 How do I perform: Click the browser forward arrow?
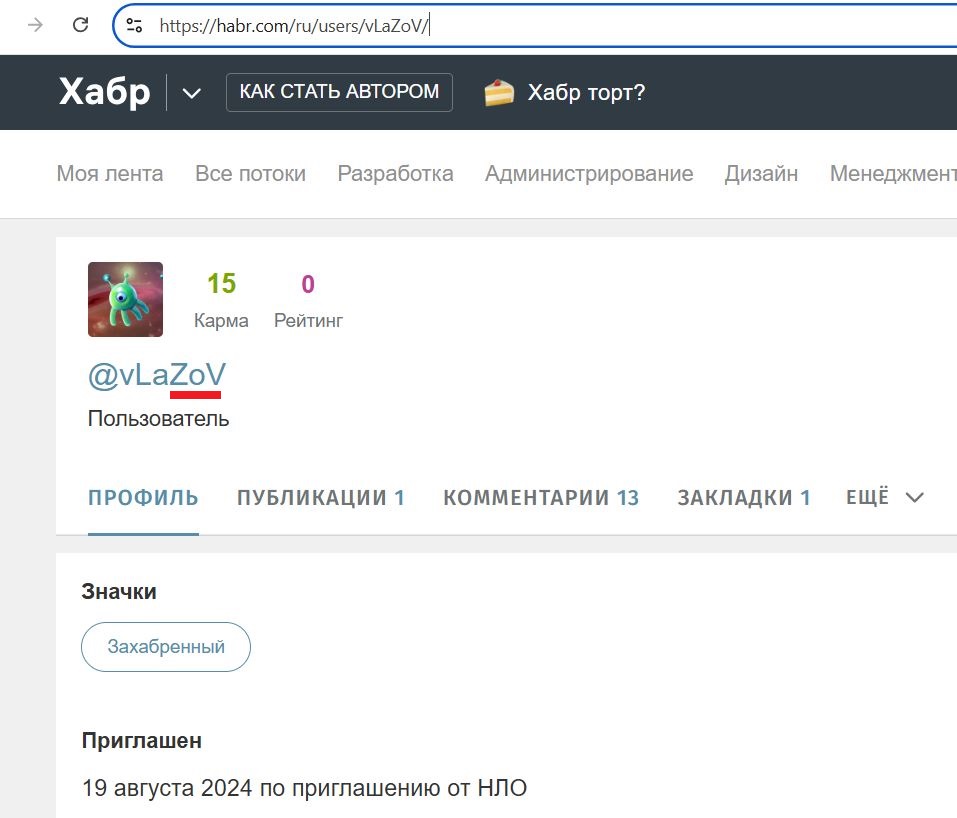35,25
